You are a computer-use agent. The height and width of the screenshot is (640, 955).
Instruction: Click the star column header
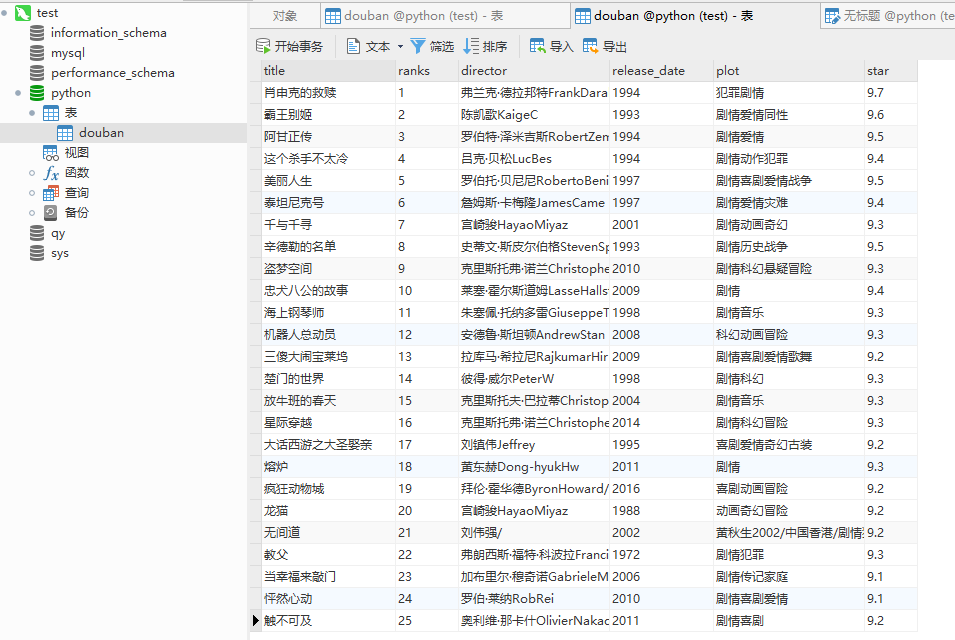tap(878, 71)
